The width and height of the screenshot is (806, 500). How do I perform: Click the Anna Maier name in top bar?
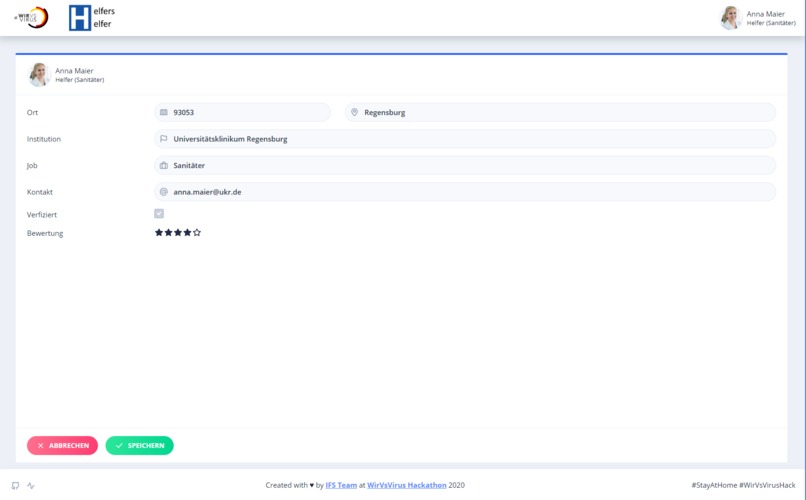point(765,14)
